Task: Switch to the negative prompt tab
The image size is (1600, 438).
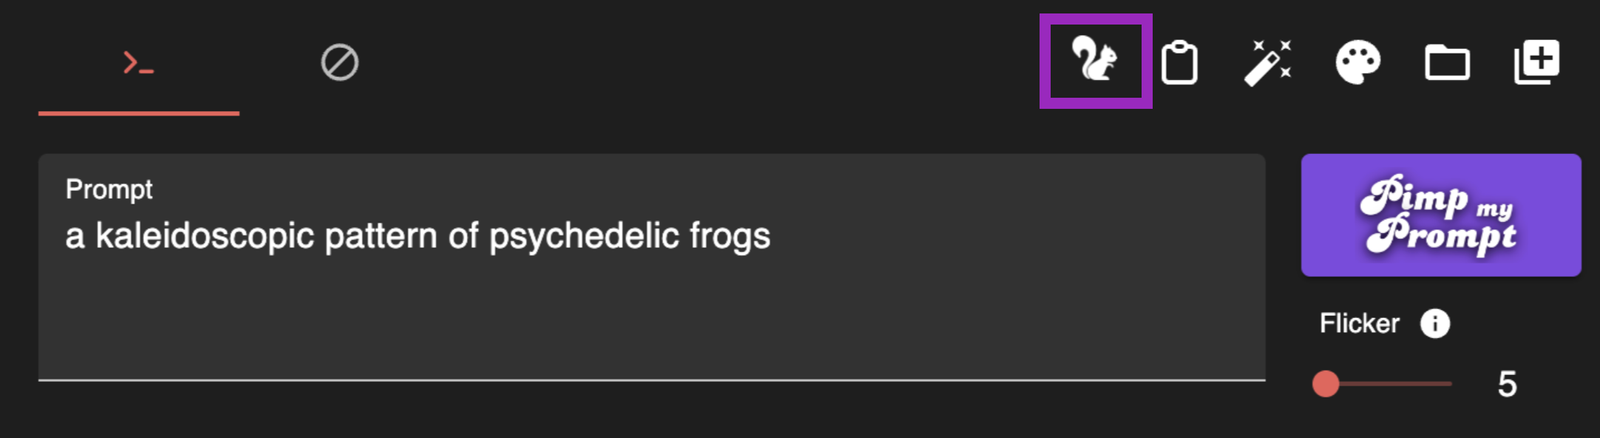Action: [x=339, y=63]
